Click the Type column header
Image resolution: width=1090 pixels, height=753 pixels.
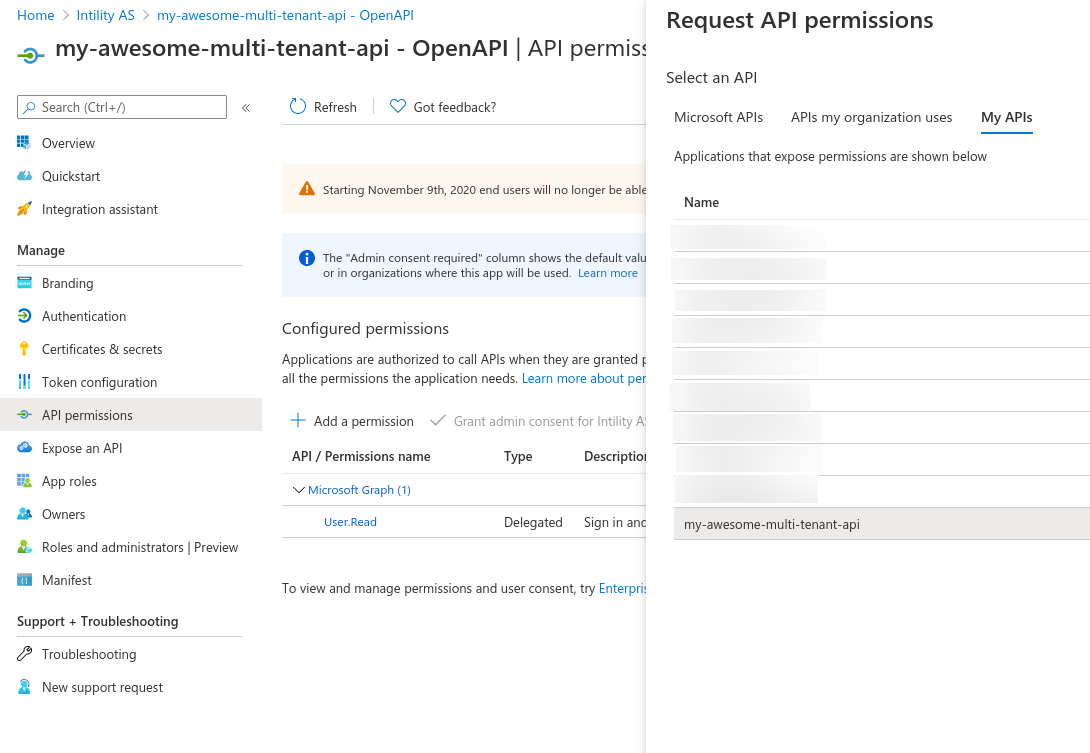click(x=518, y=456)
